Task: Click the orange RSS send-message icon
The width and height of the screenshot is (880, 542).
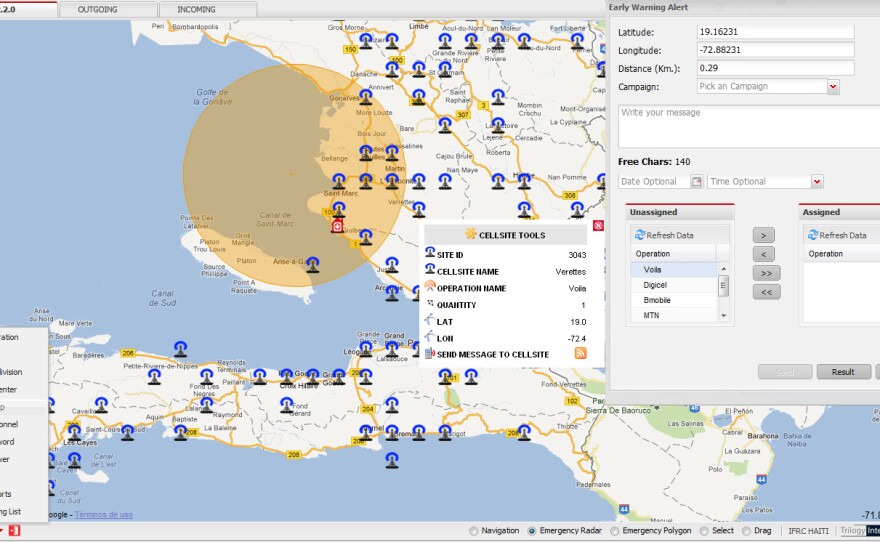Action: [x=580, y=354]
